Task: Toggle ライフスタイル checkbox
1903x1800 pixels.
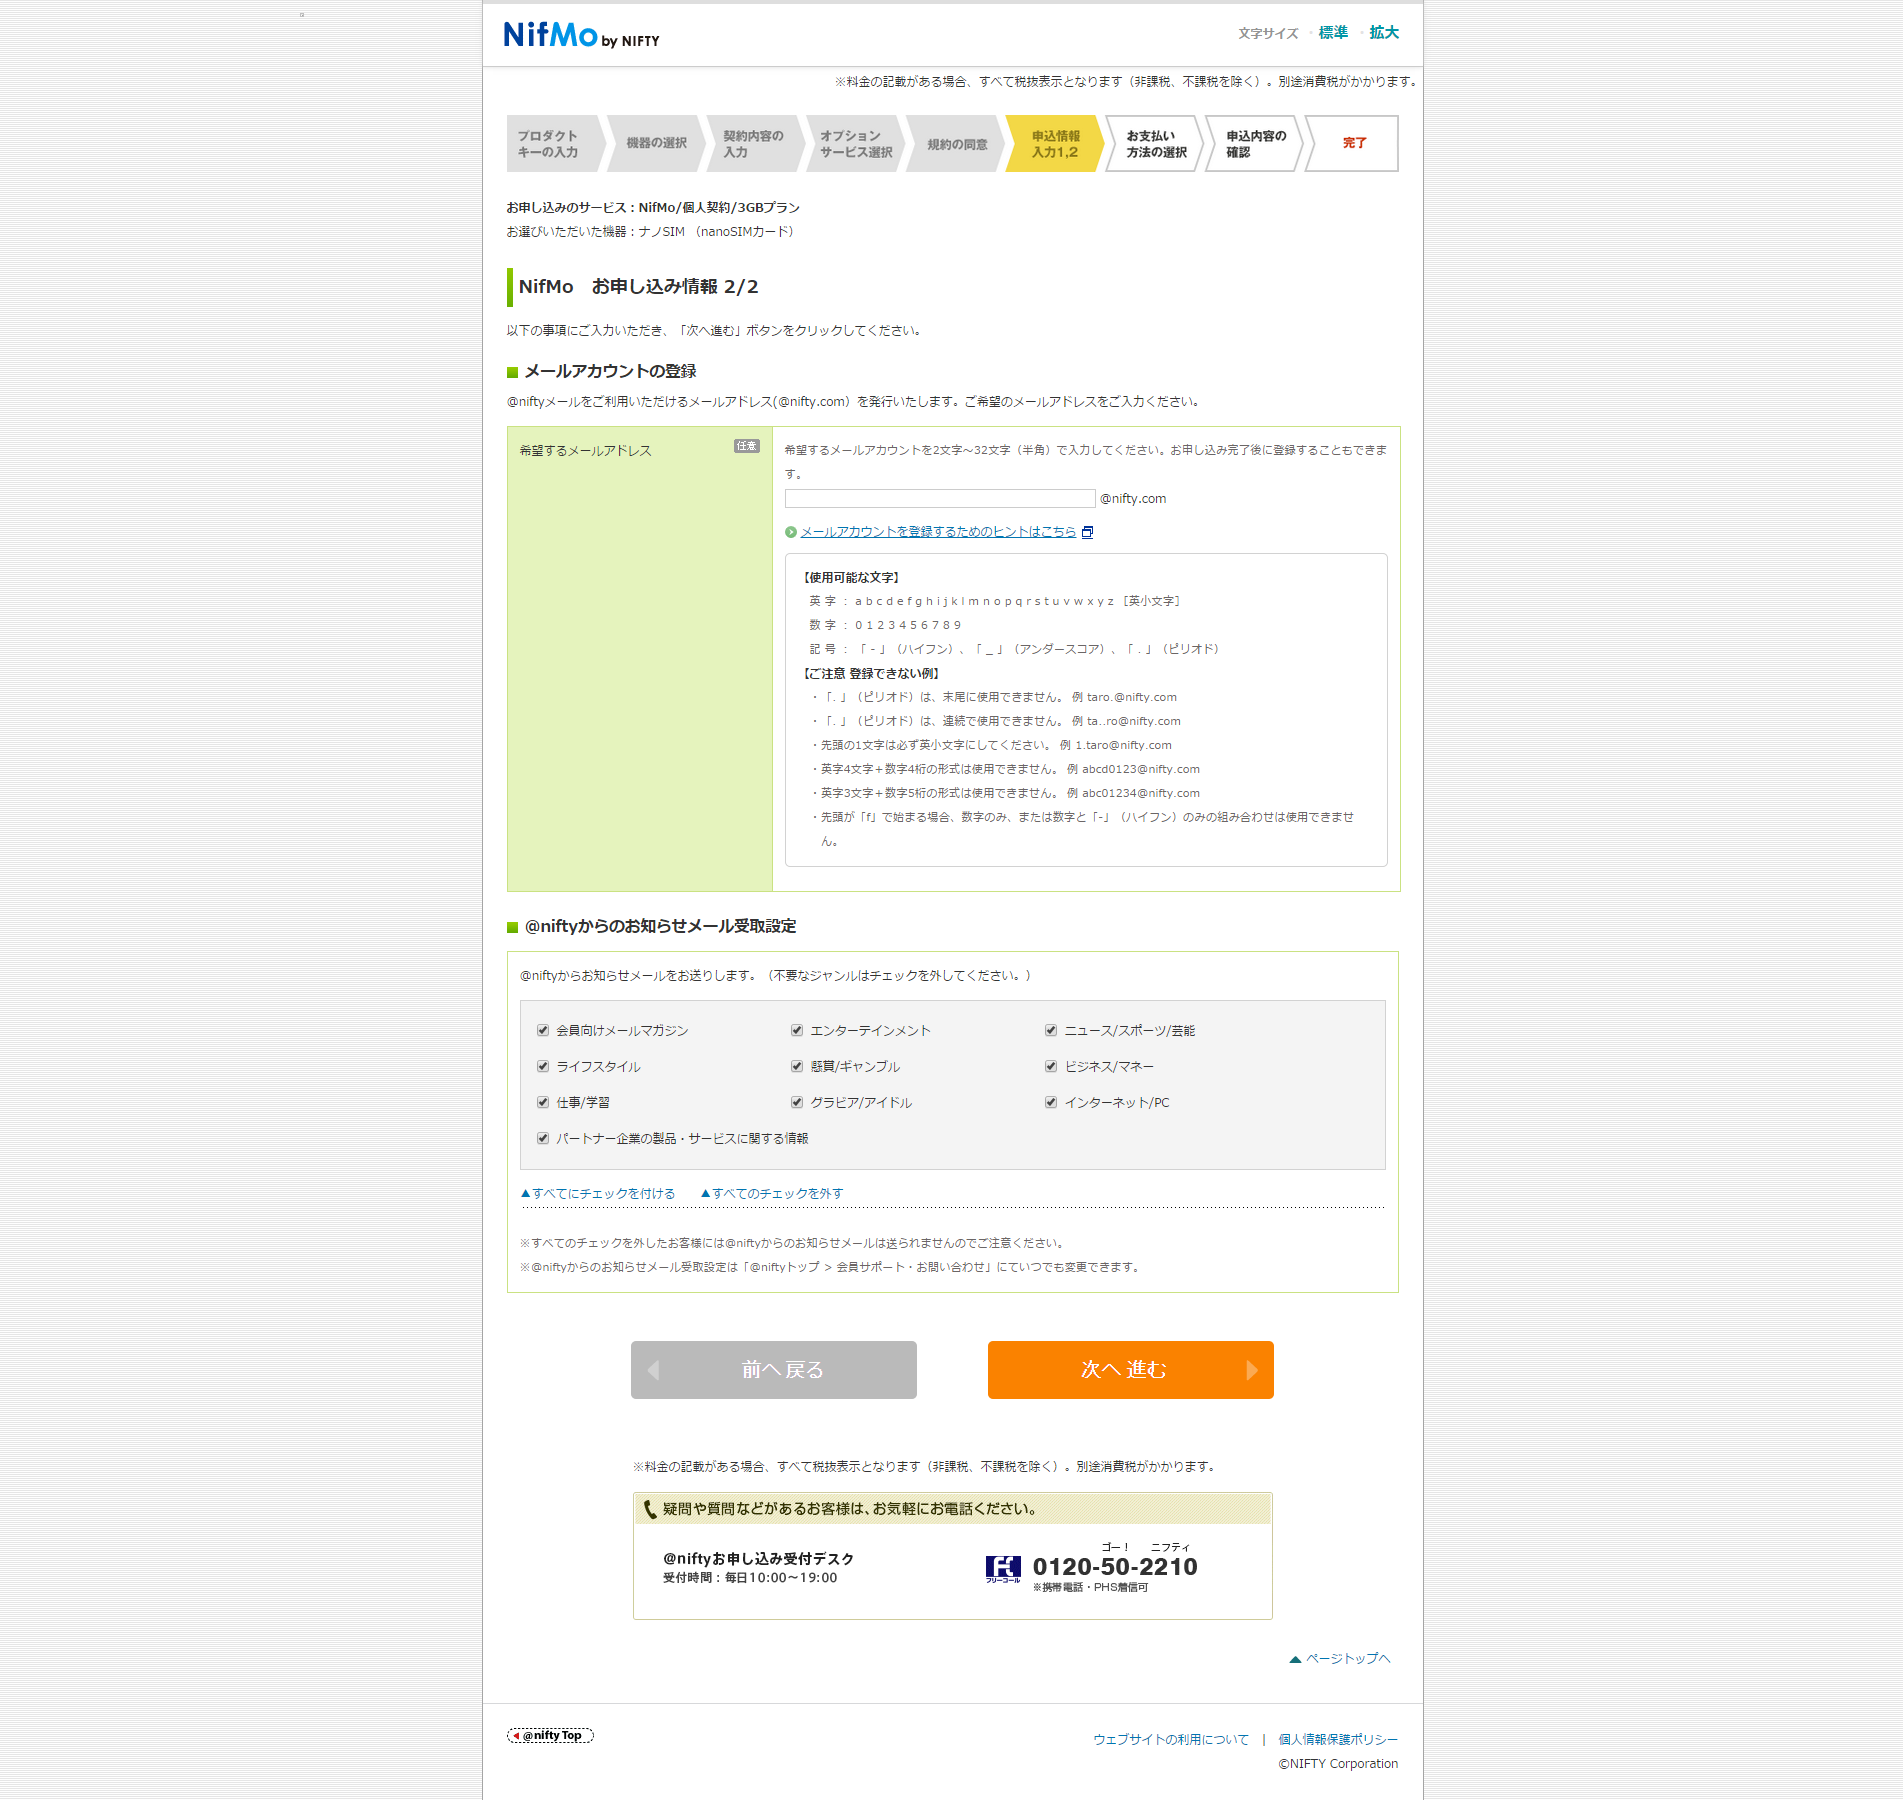Action: point(543,1066)
